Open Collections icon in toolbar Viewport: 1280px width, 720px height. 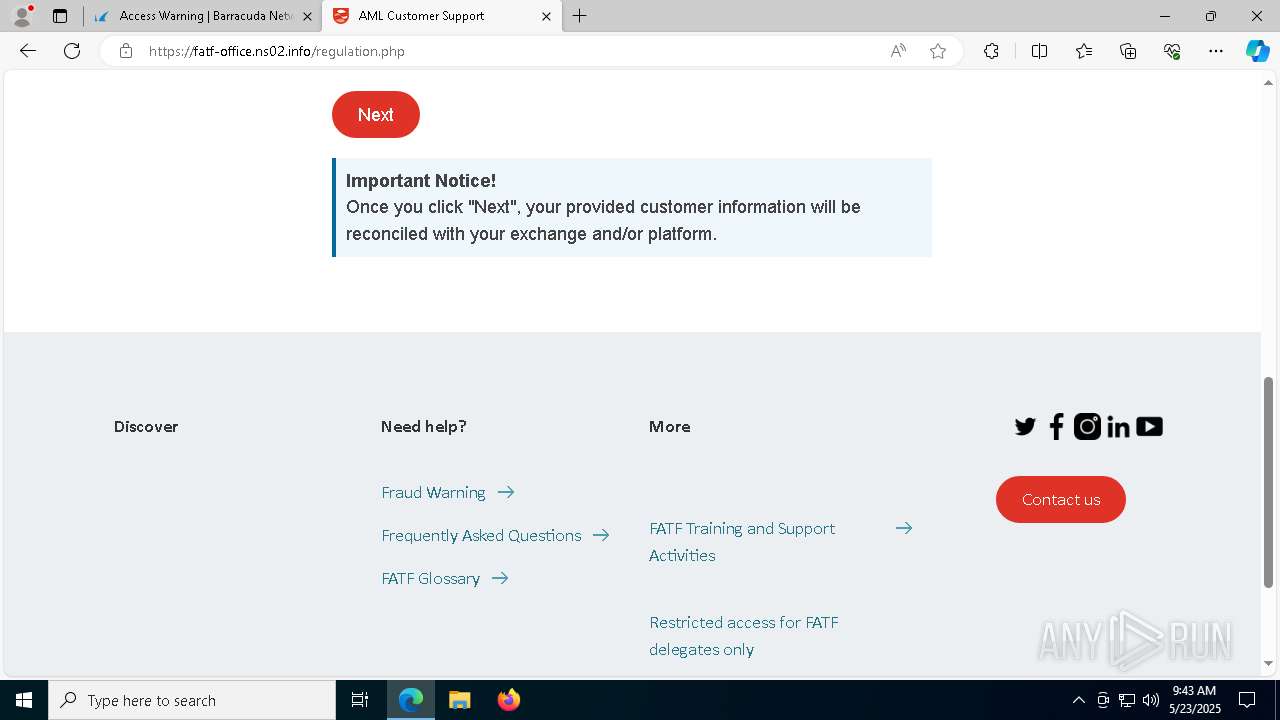tap(1128, 51)
